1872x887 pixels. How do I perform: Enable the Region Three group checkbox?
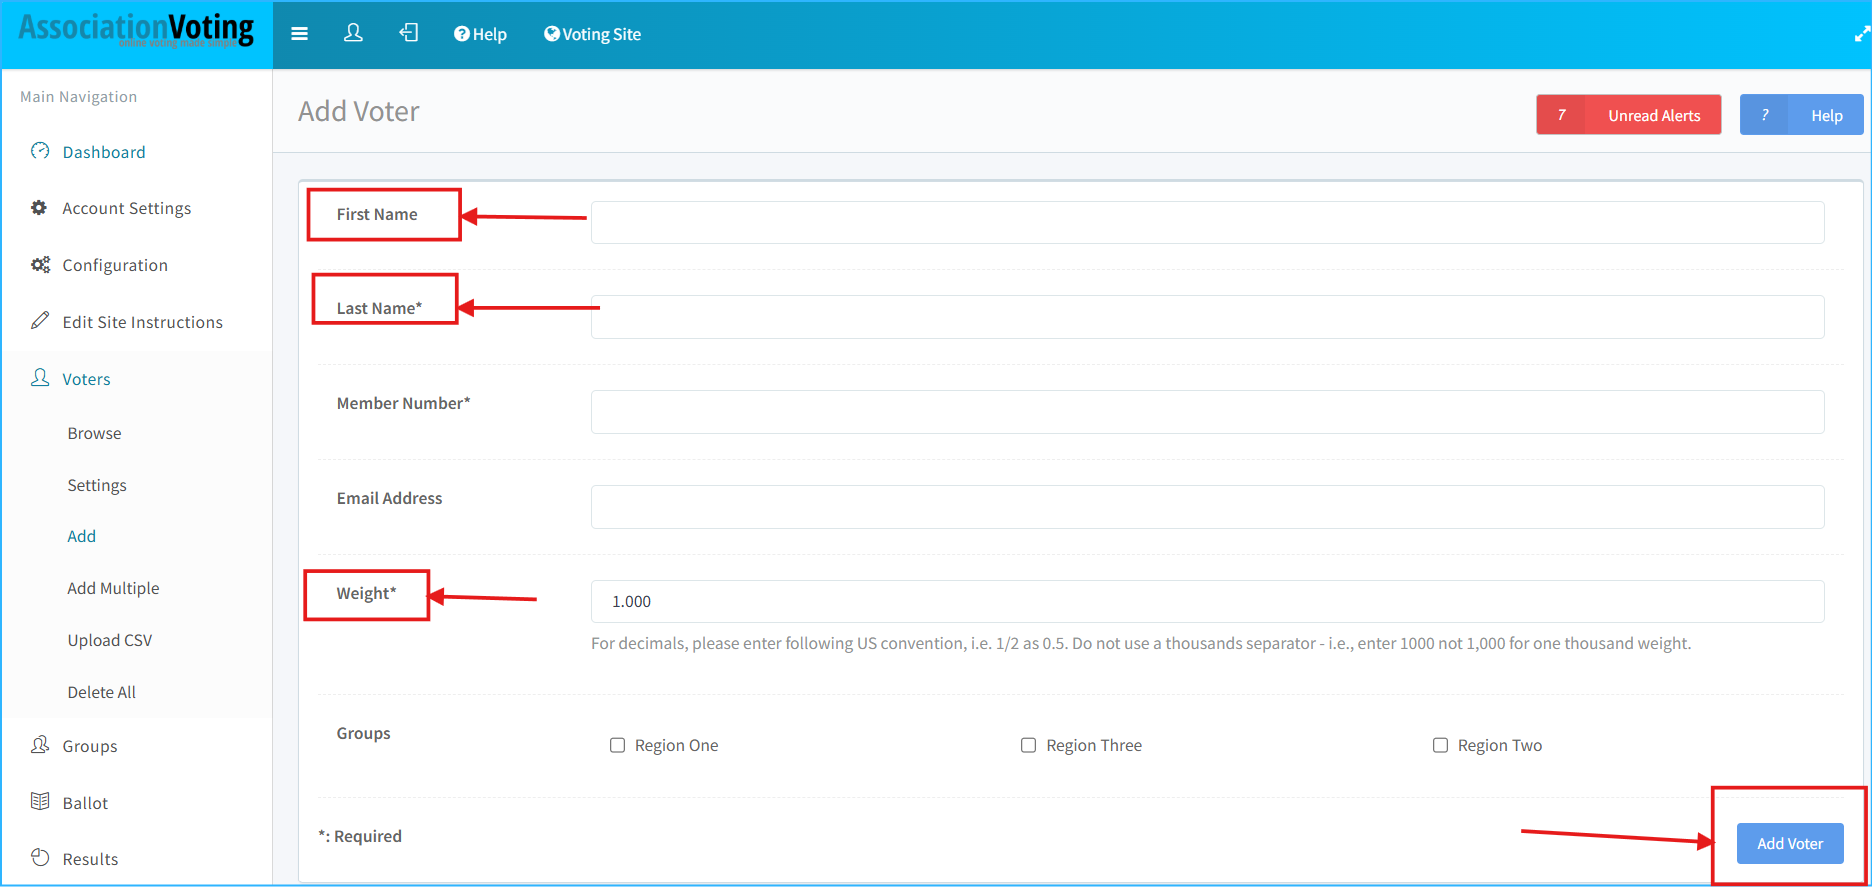click(1028, 745)
